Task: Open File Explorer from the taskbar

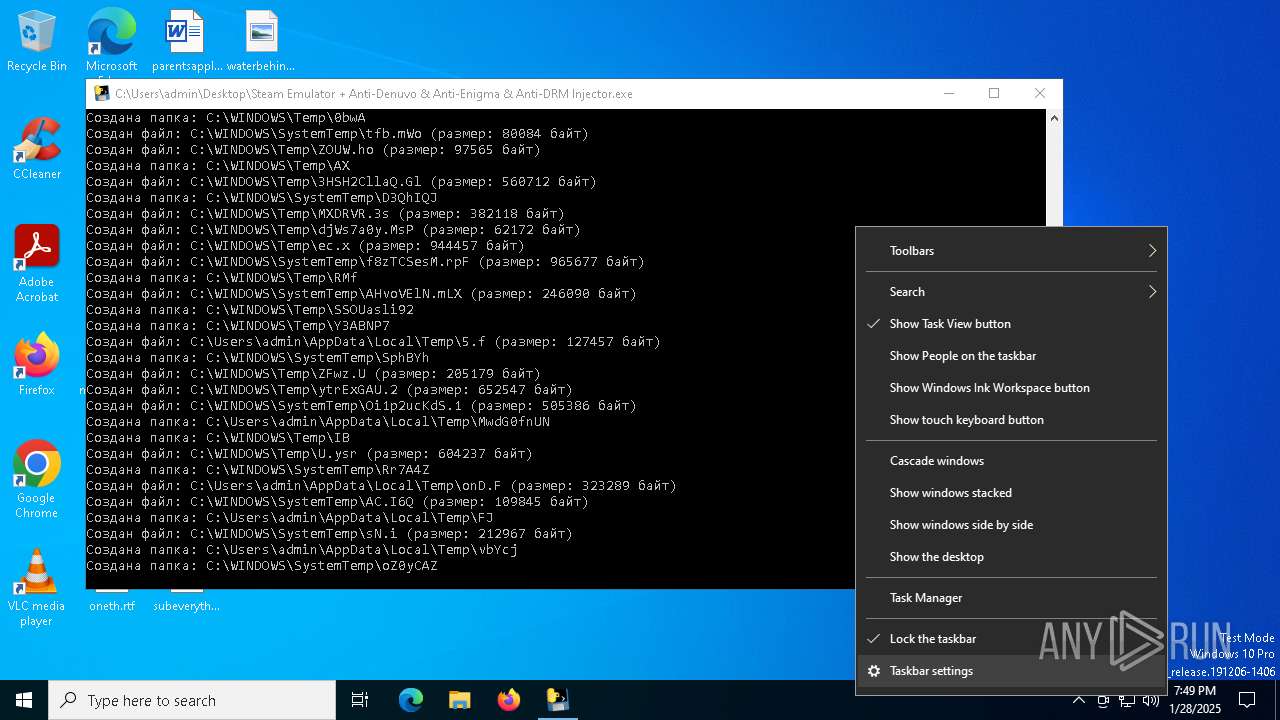Action: (459, 700)
